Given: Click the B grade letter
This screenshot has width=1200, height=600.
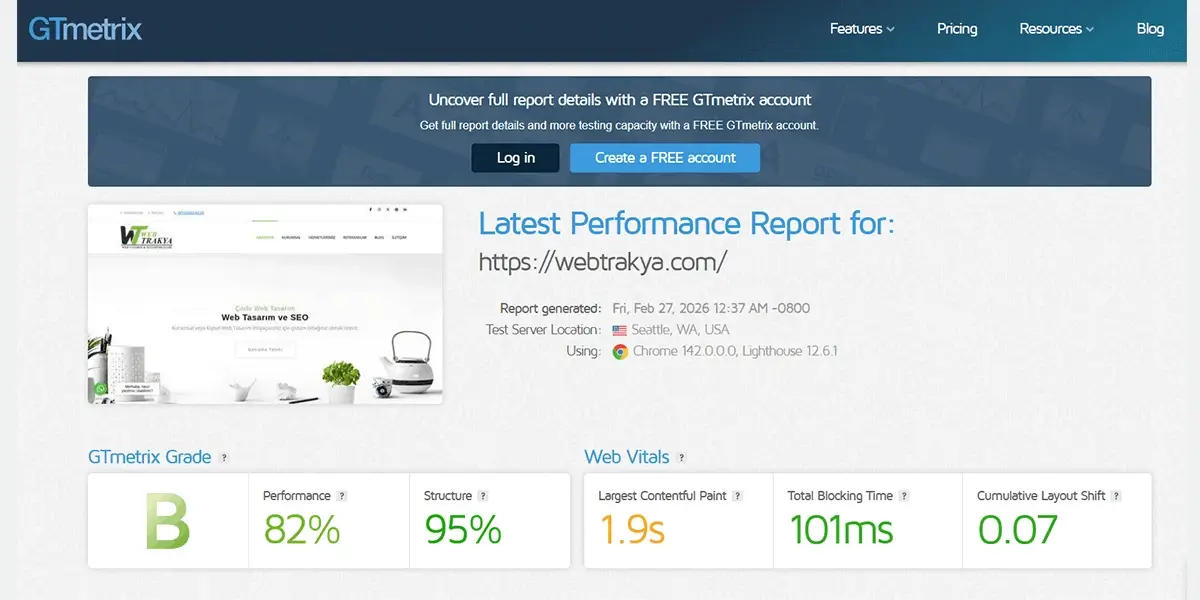Looking at the screenshot, I should click(168, 521).
